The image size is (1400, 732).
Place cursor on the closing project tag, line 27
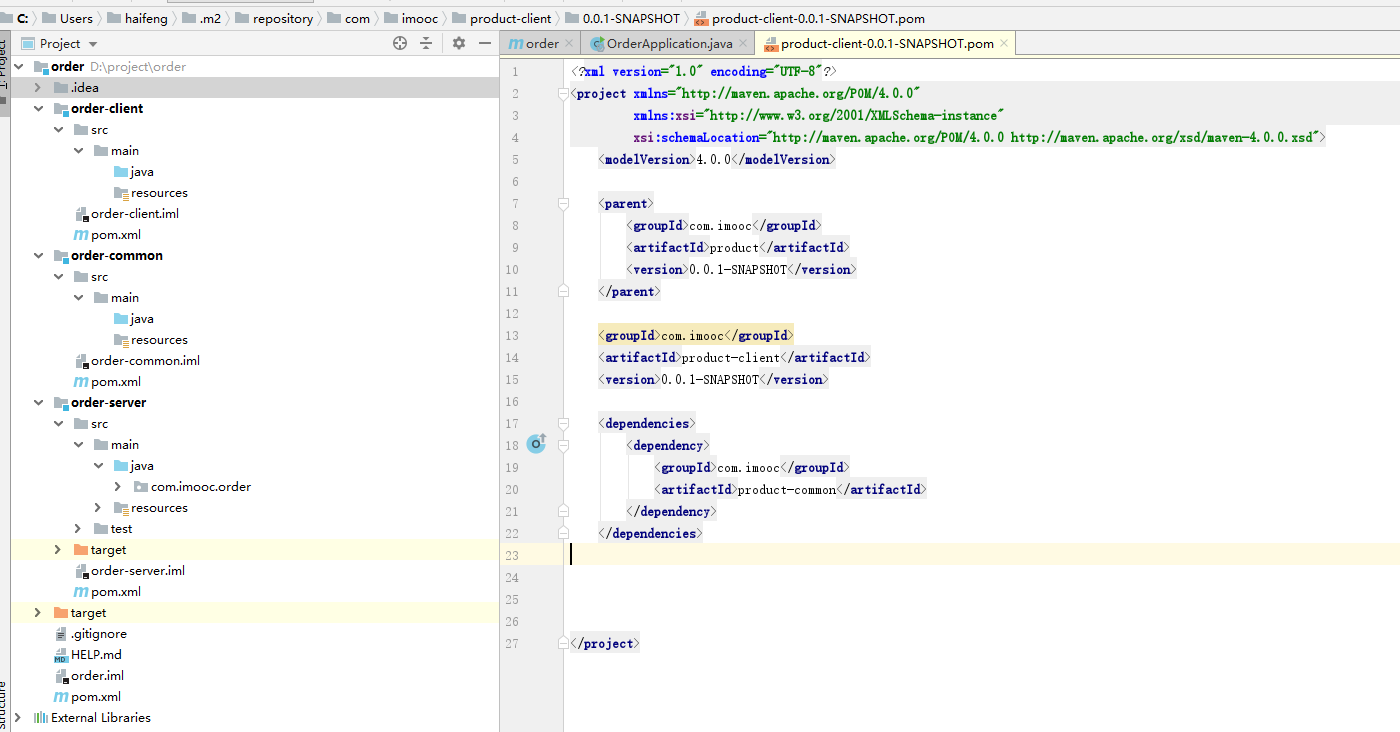click(605, 643)
